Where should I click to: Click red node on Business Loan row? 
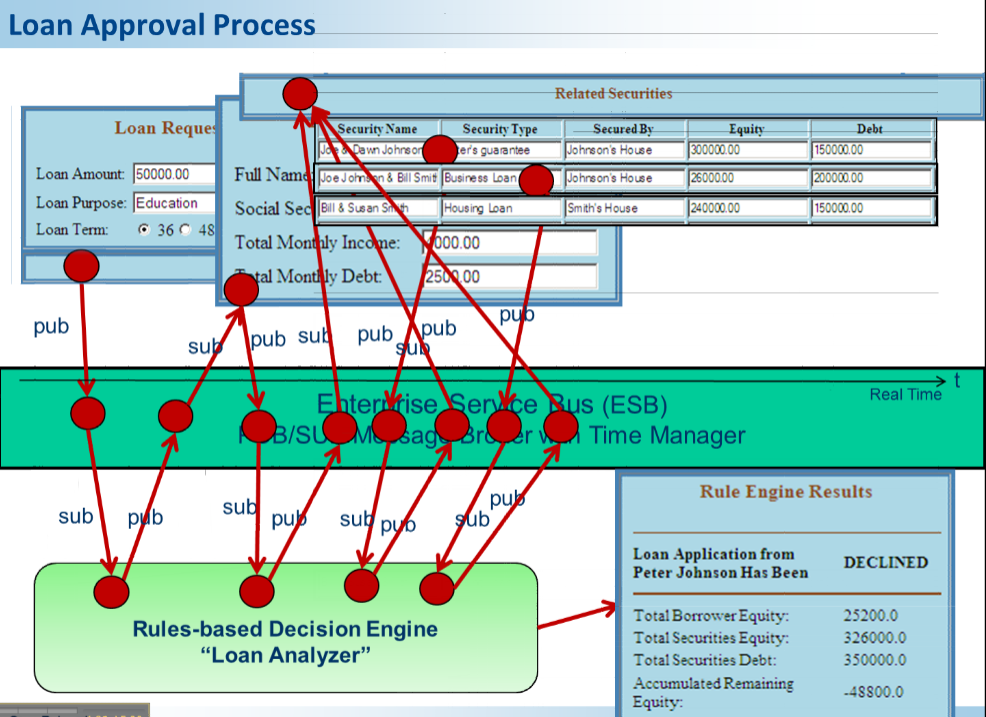[536, 180]
